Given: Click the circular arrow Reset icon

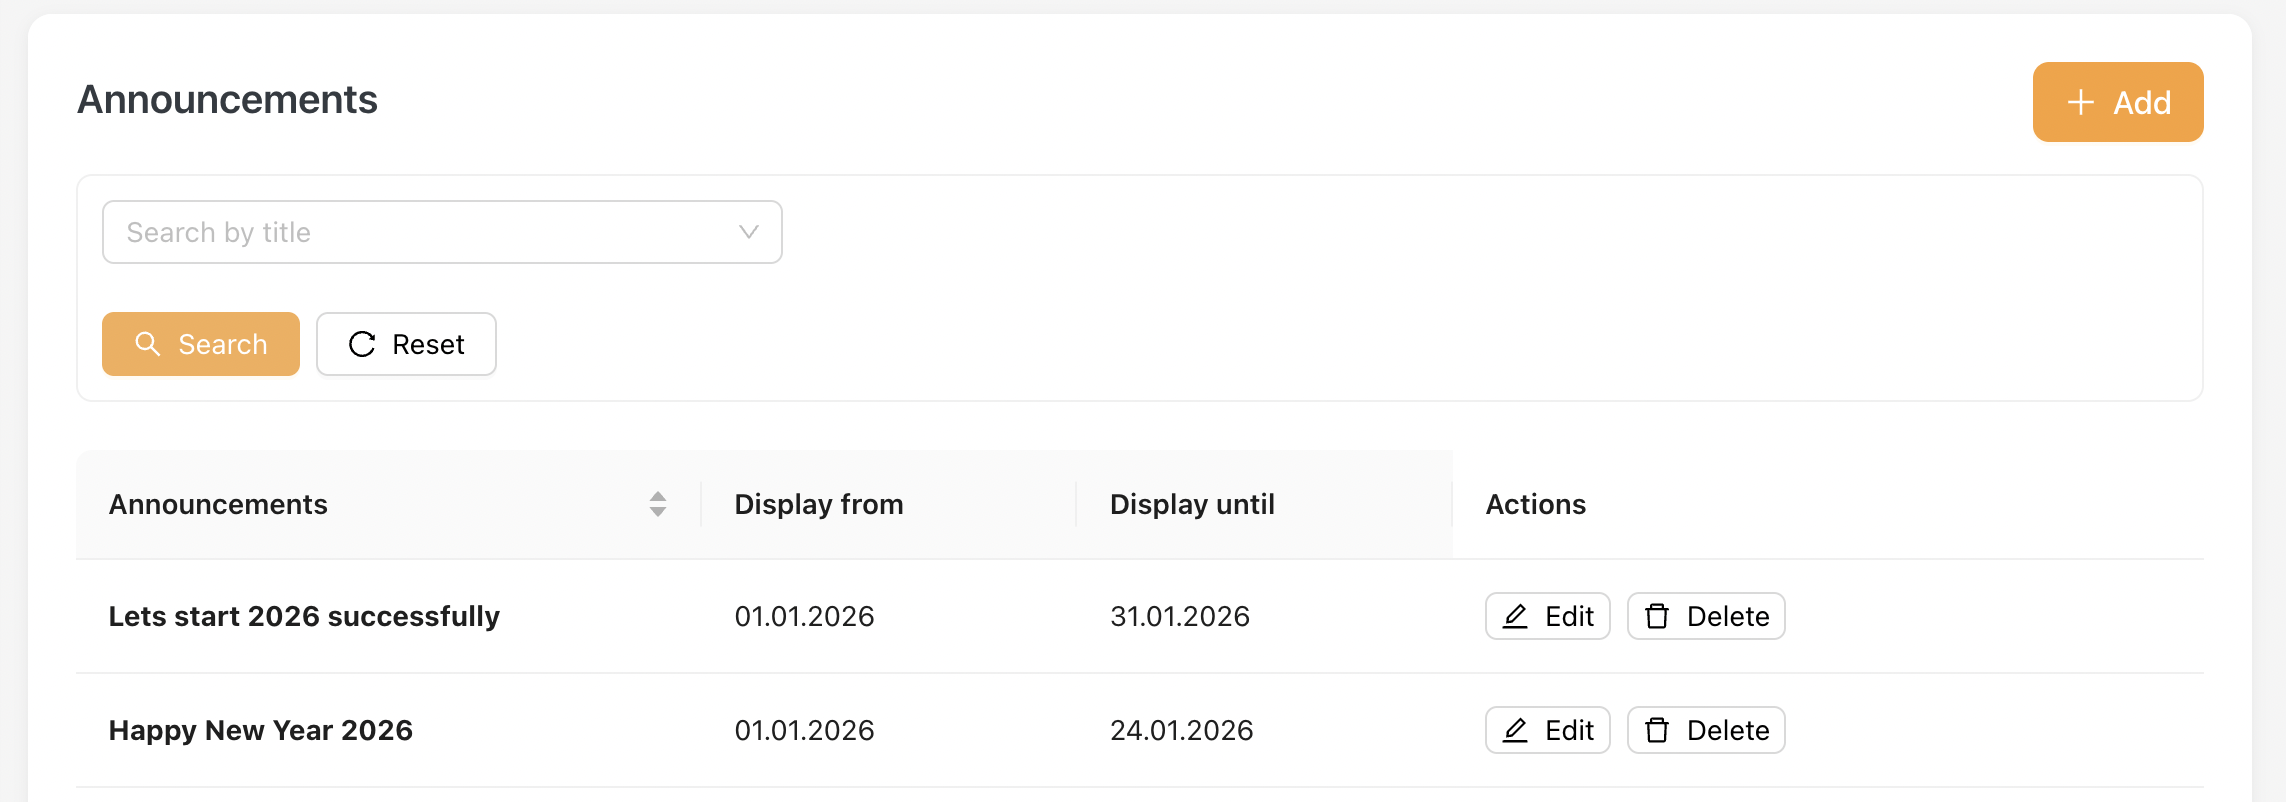Looking at the screenshot, I should 362,344.
